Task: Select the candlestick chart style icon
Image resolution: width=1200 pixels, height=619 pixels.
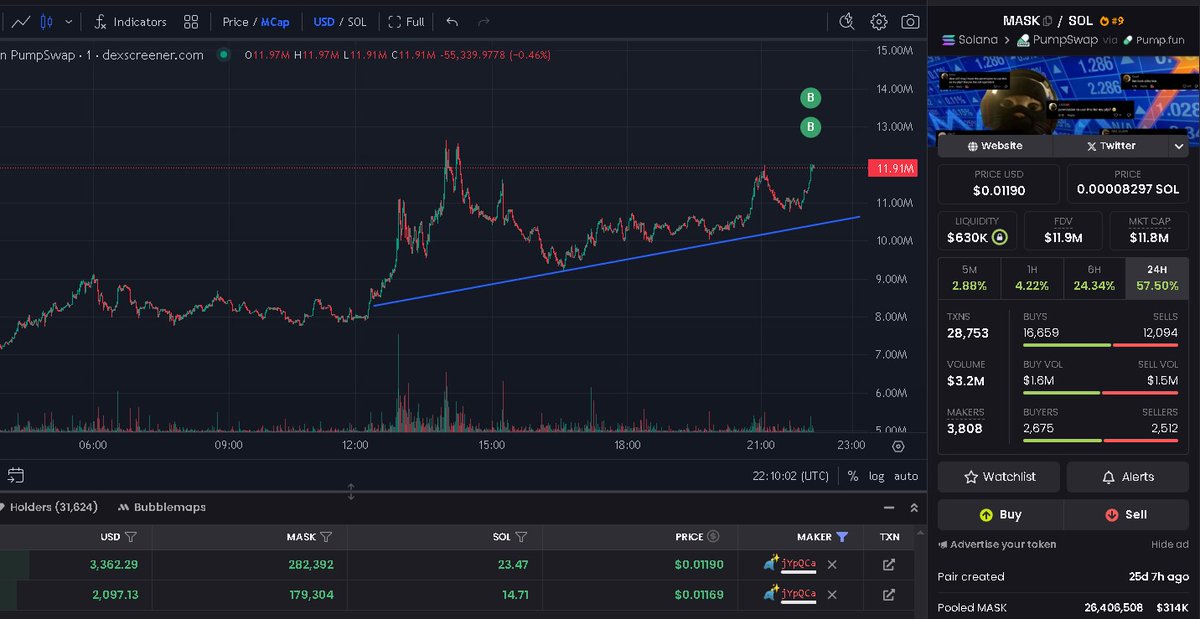Action: point(45,21)
